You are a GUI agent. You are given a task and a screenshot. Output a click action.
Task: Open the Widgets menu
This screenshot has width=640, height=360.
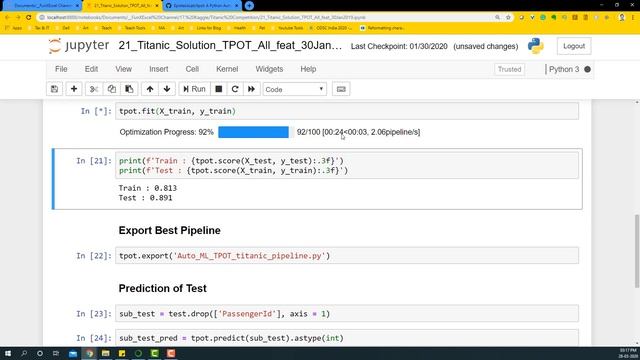[x=269, y=69]
